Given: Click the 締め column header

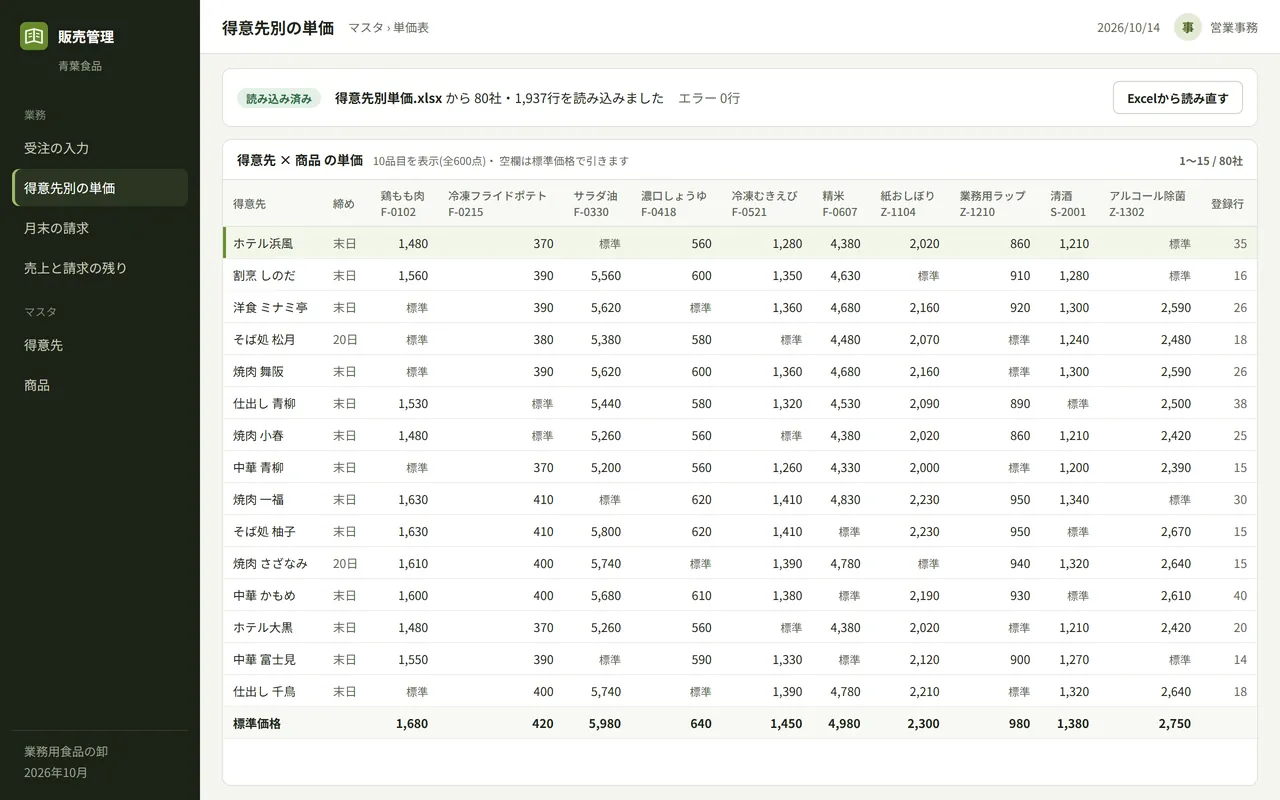Looking at the screenshot, I should [344, 203].
